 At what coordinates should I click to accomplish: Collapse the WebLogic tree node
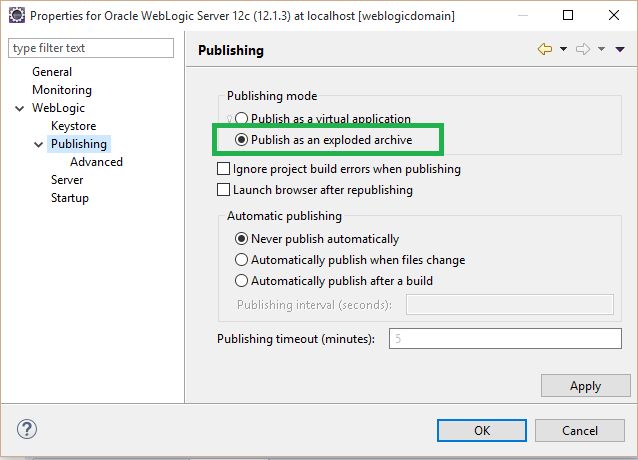(x=19, y=108)
